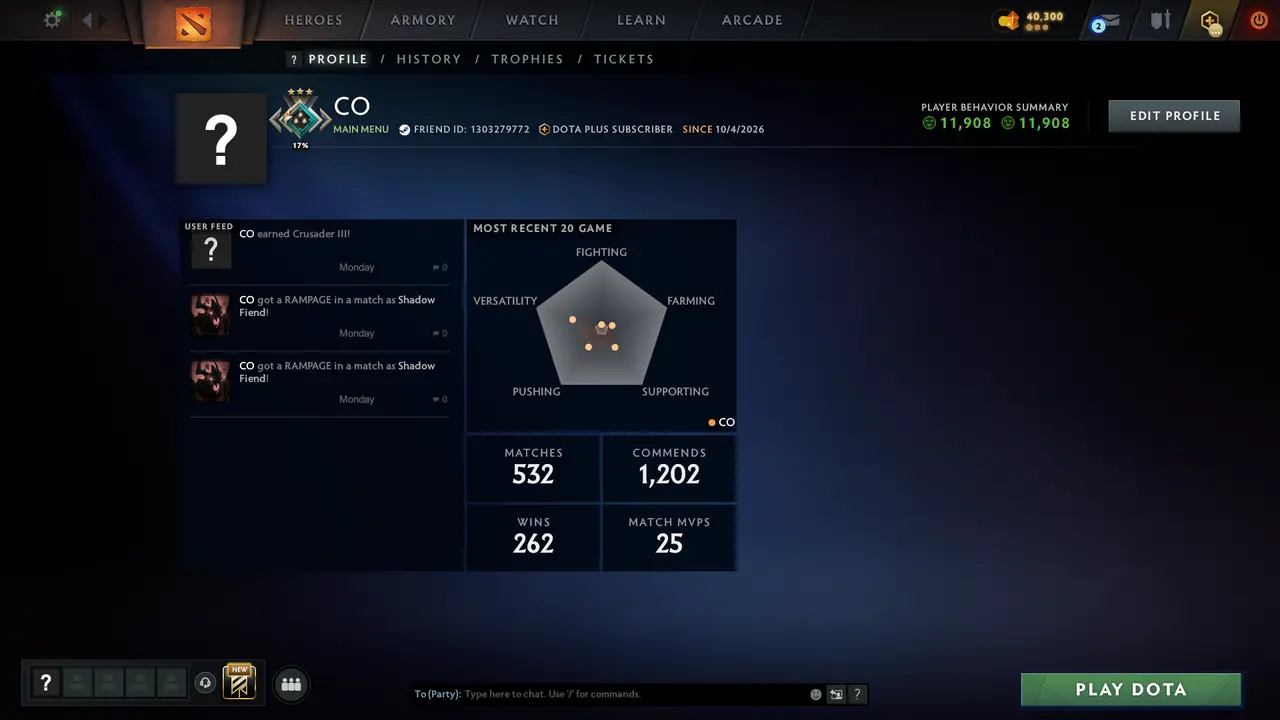
Task: Start matchmaking with Play Dota
Action: (1131, 689)
